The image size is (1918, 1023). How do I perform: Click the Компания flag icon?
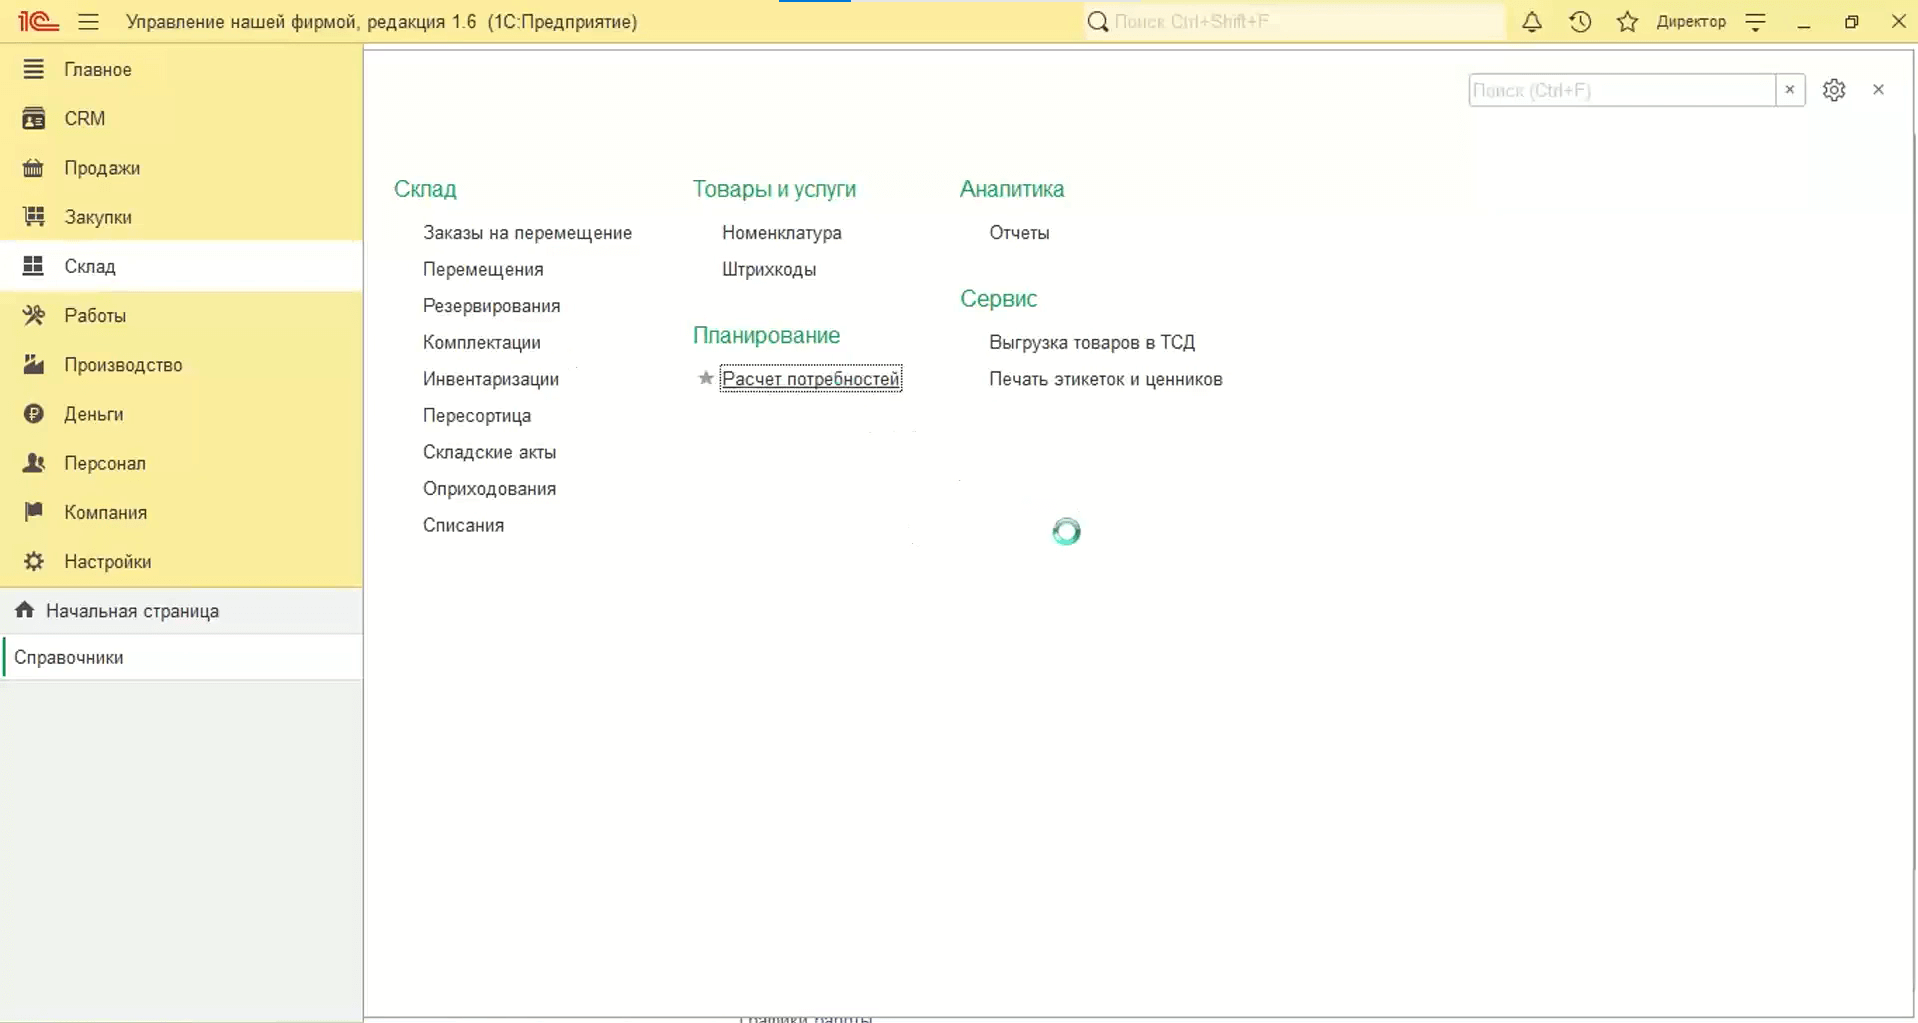click(34, 511)
